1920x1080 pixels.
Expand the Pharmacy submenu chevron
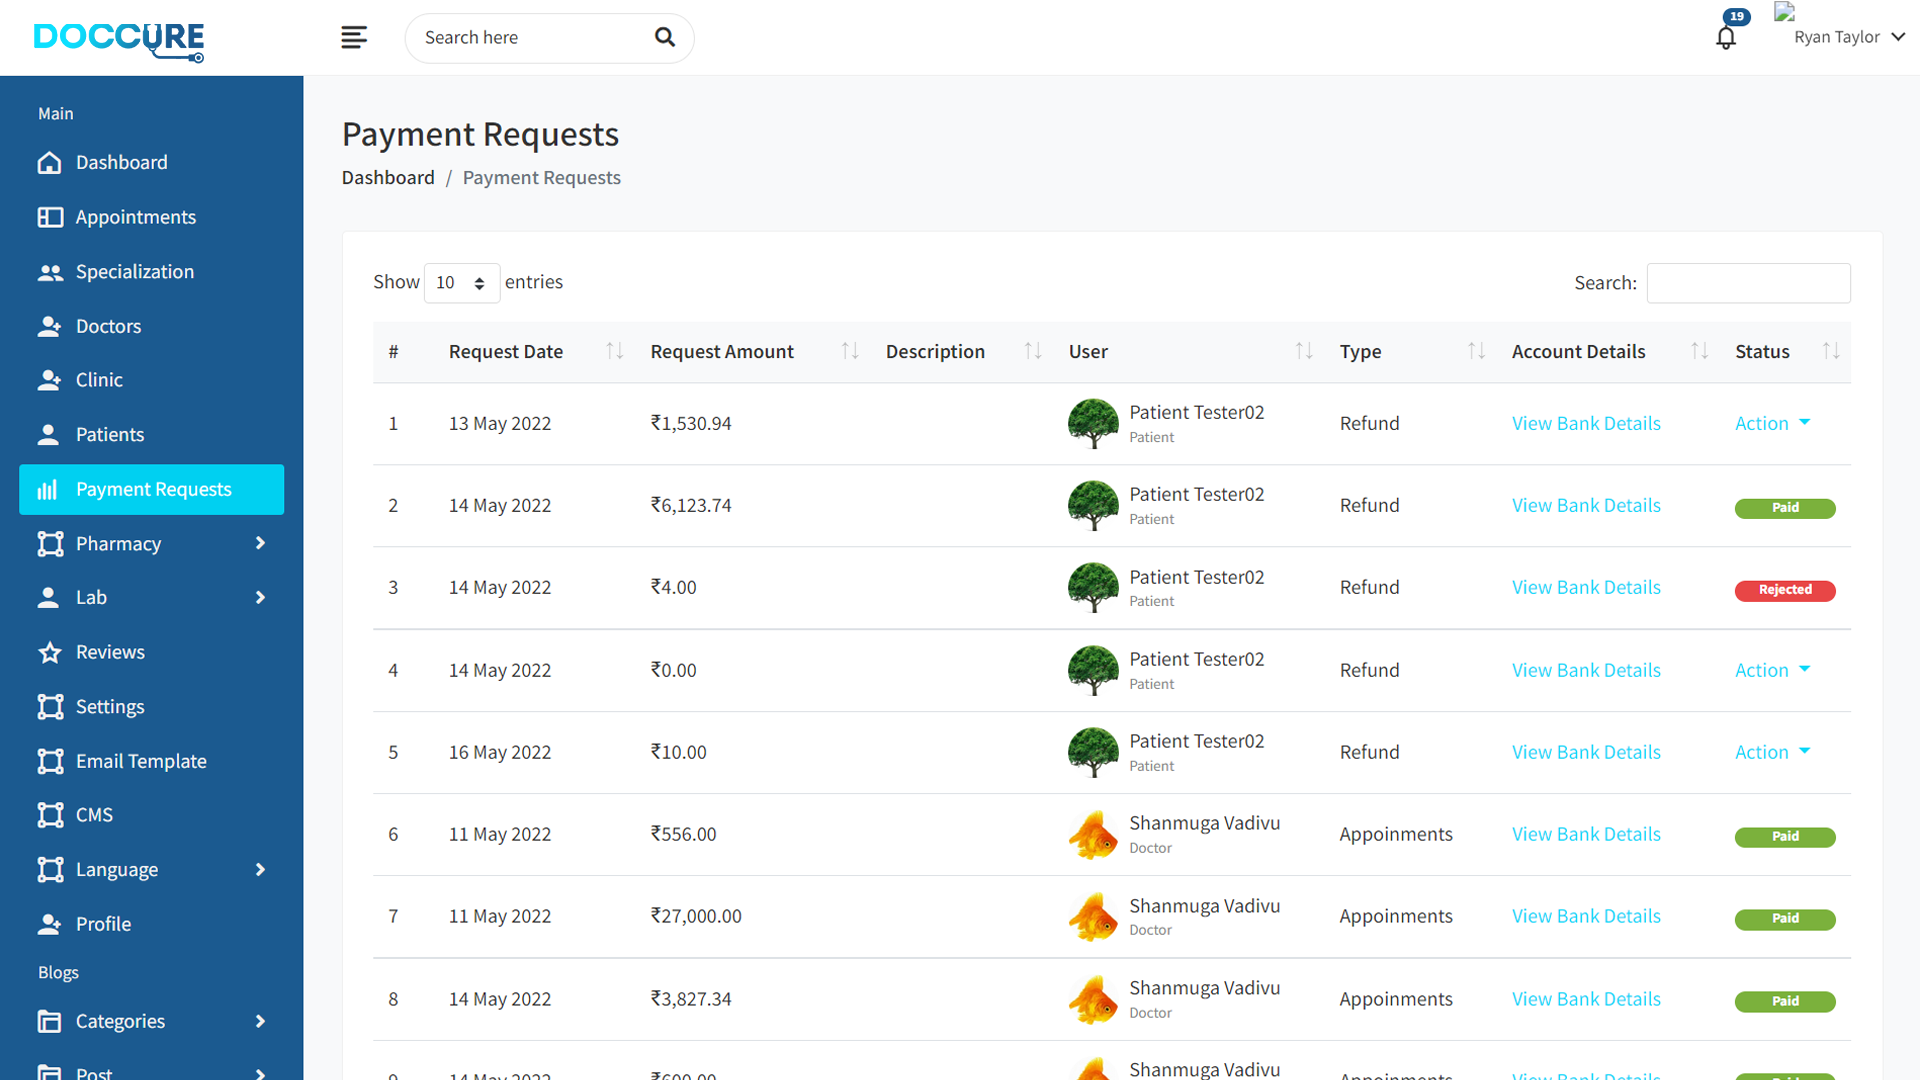tap(261, 543)
